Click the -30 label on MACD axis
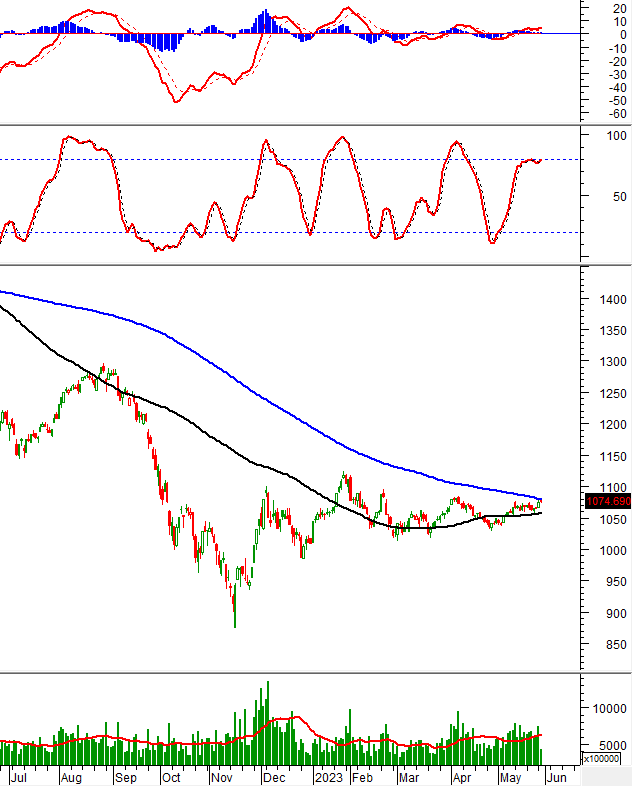The image size is (632, 786). pyautogui.click(x=617, y=75)
